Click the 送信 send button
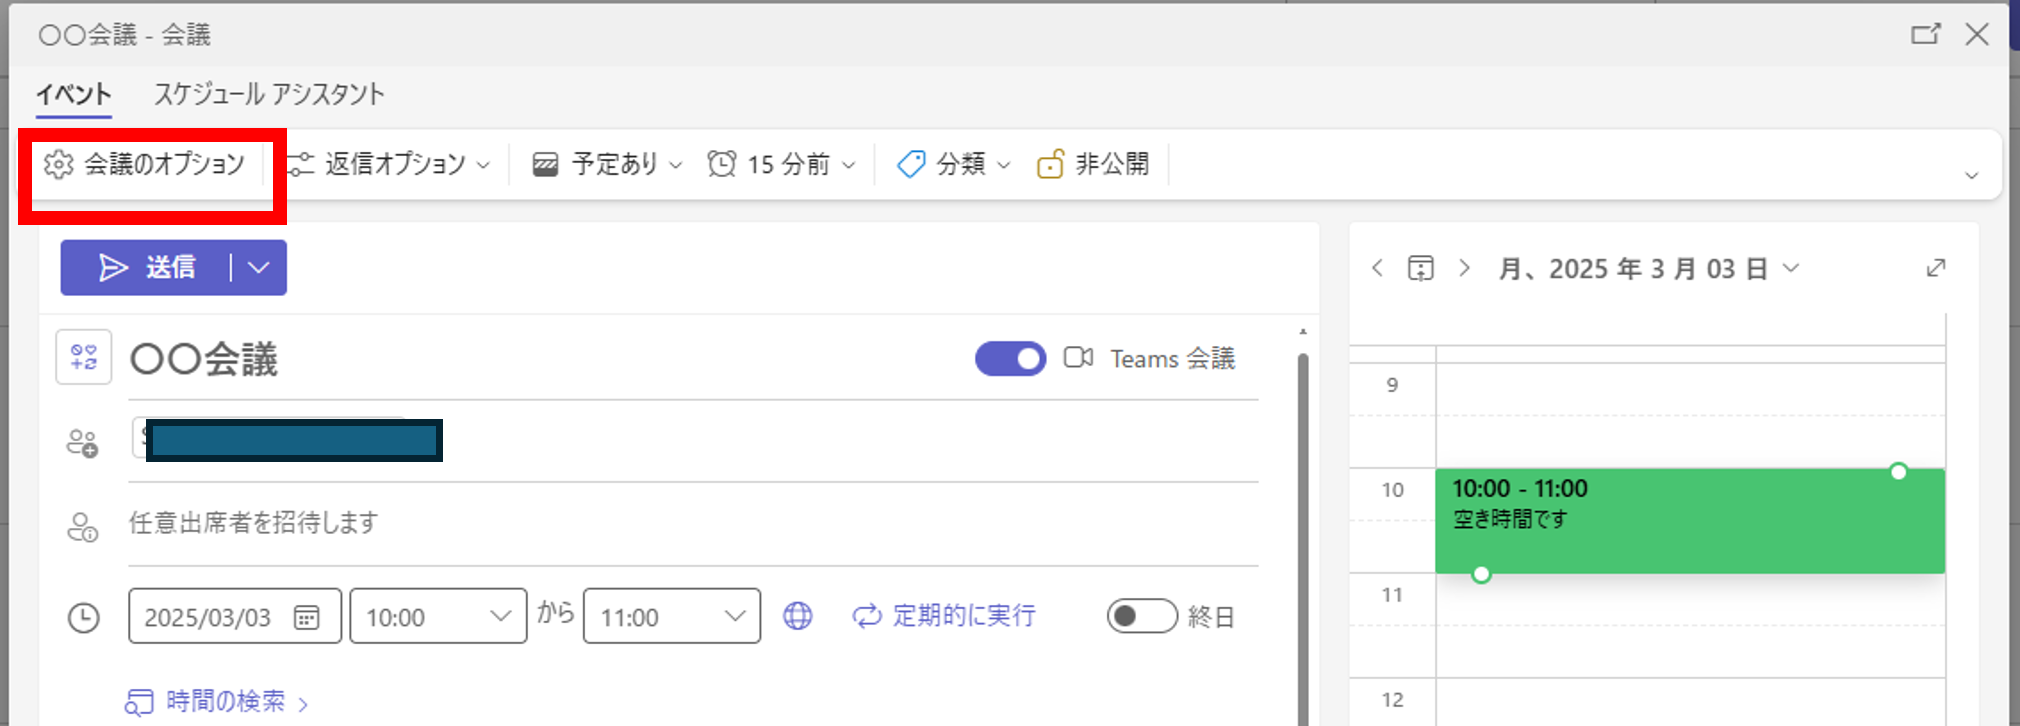 (x=147, y=268)
